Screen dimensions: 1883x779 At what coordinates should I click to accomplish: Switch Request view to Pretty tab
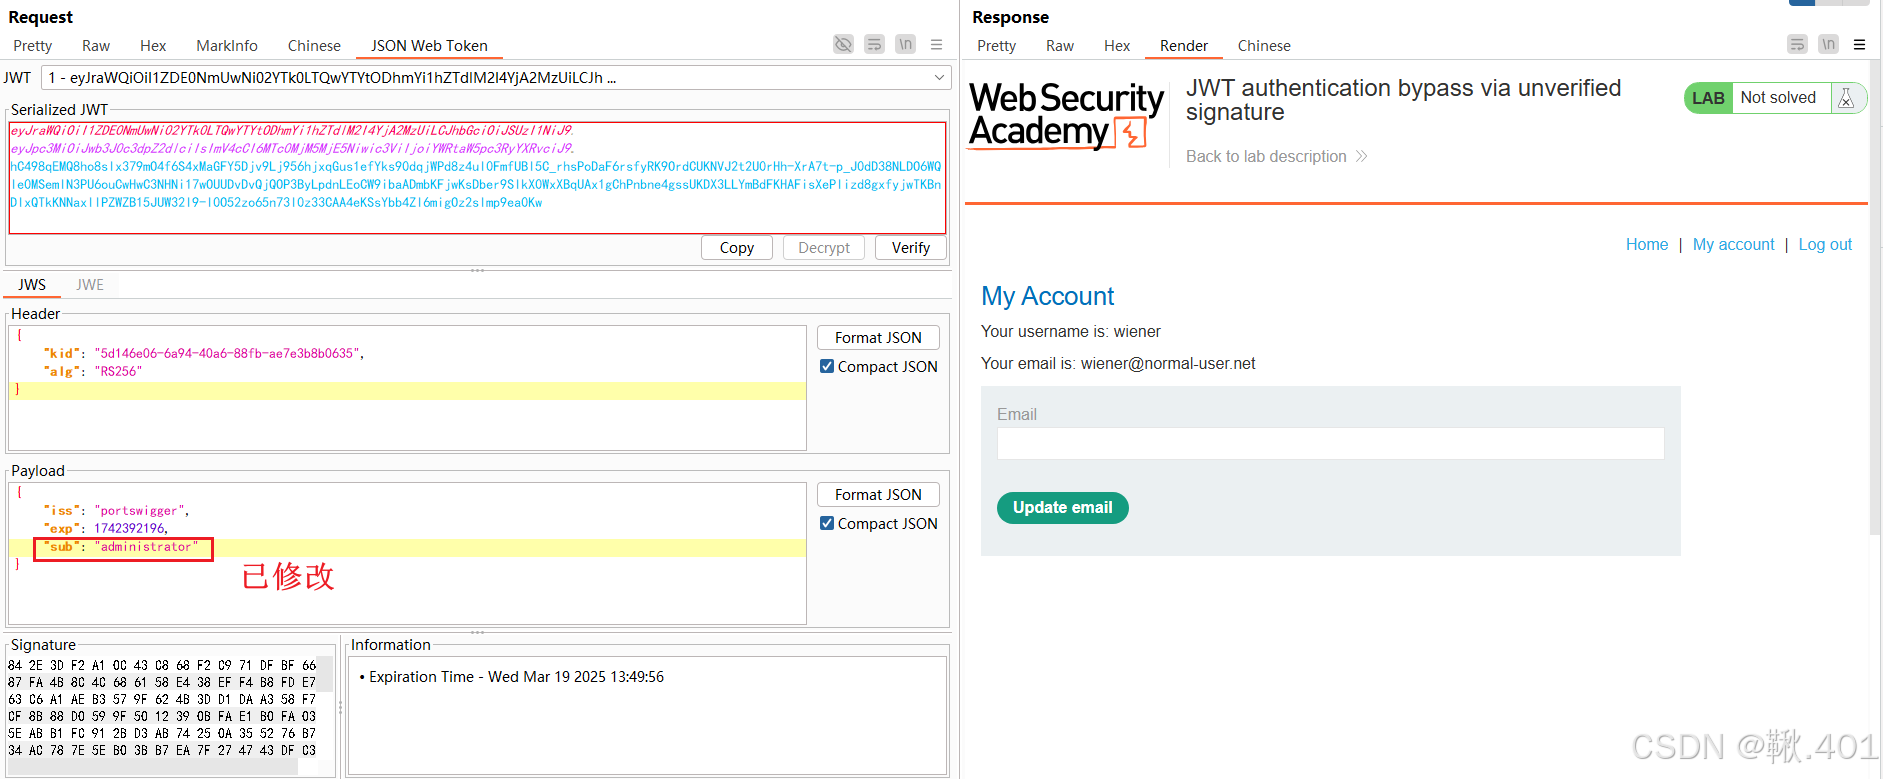[32, 46]
